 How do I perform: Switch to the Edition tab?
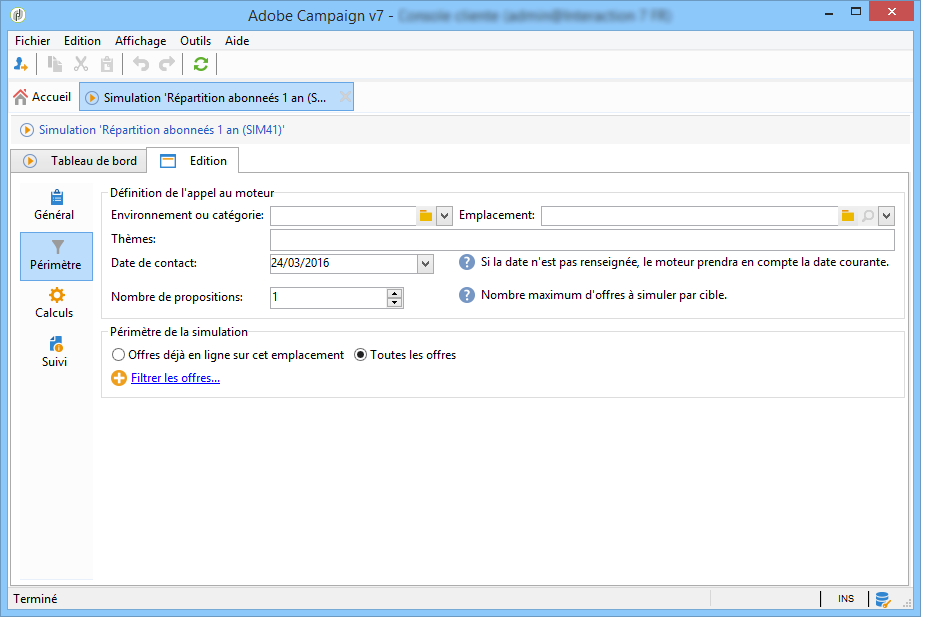tap(193, 161)
